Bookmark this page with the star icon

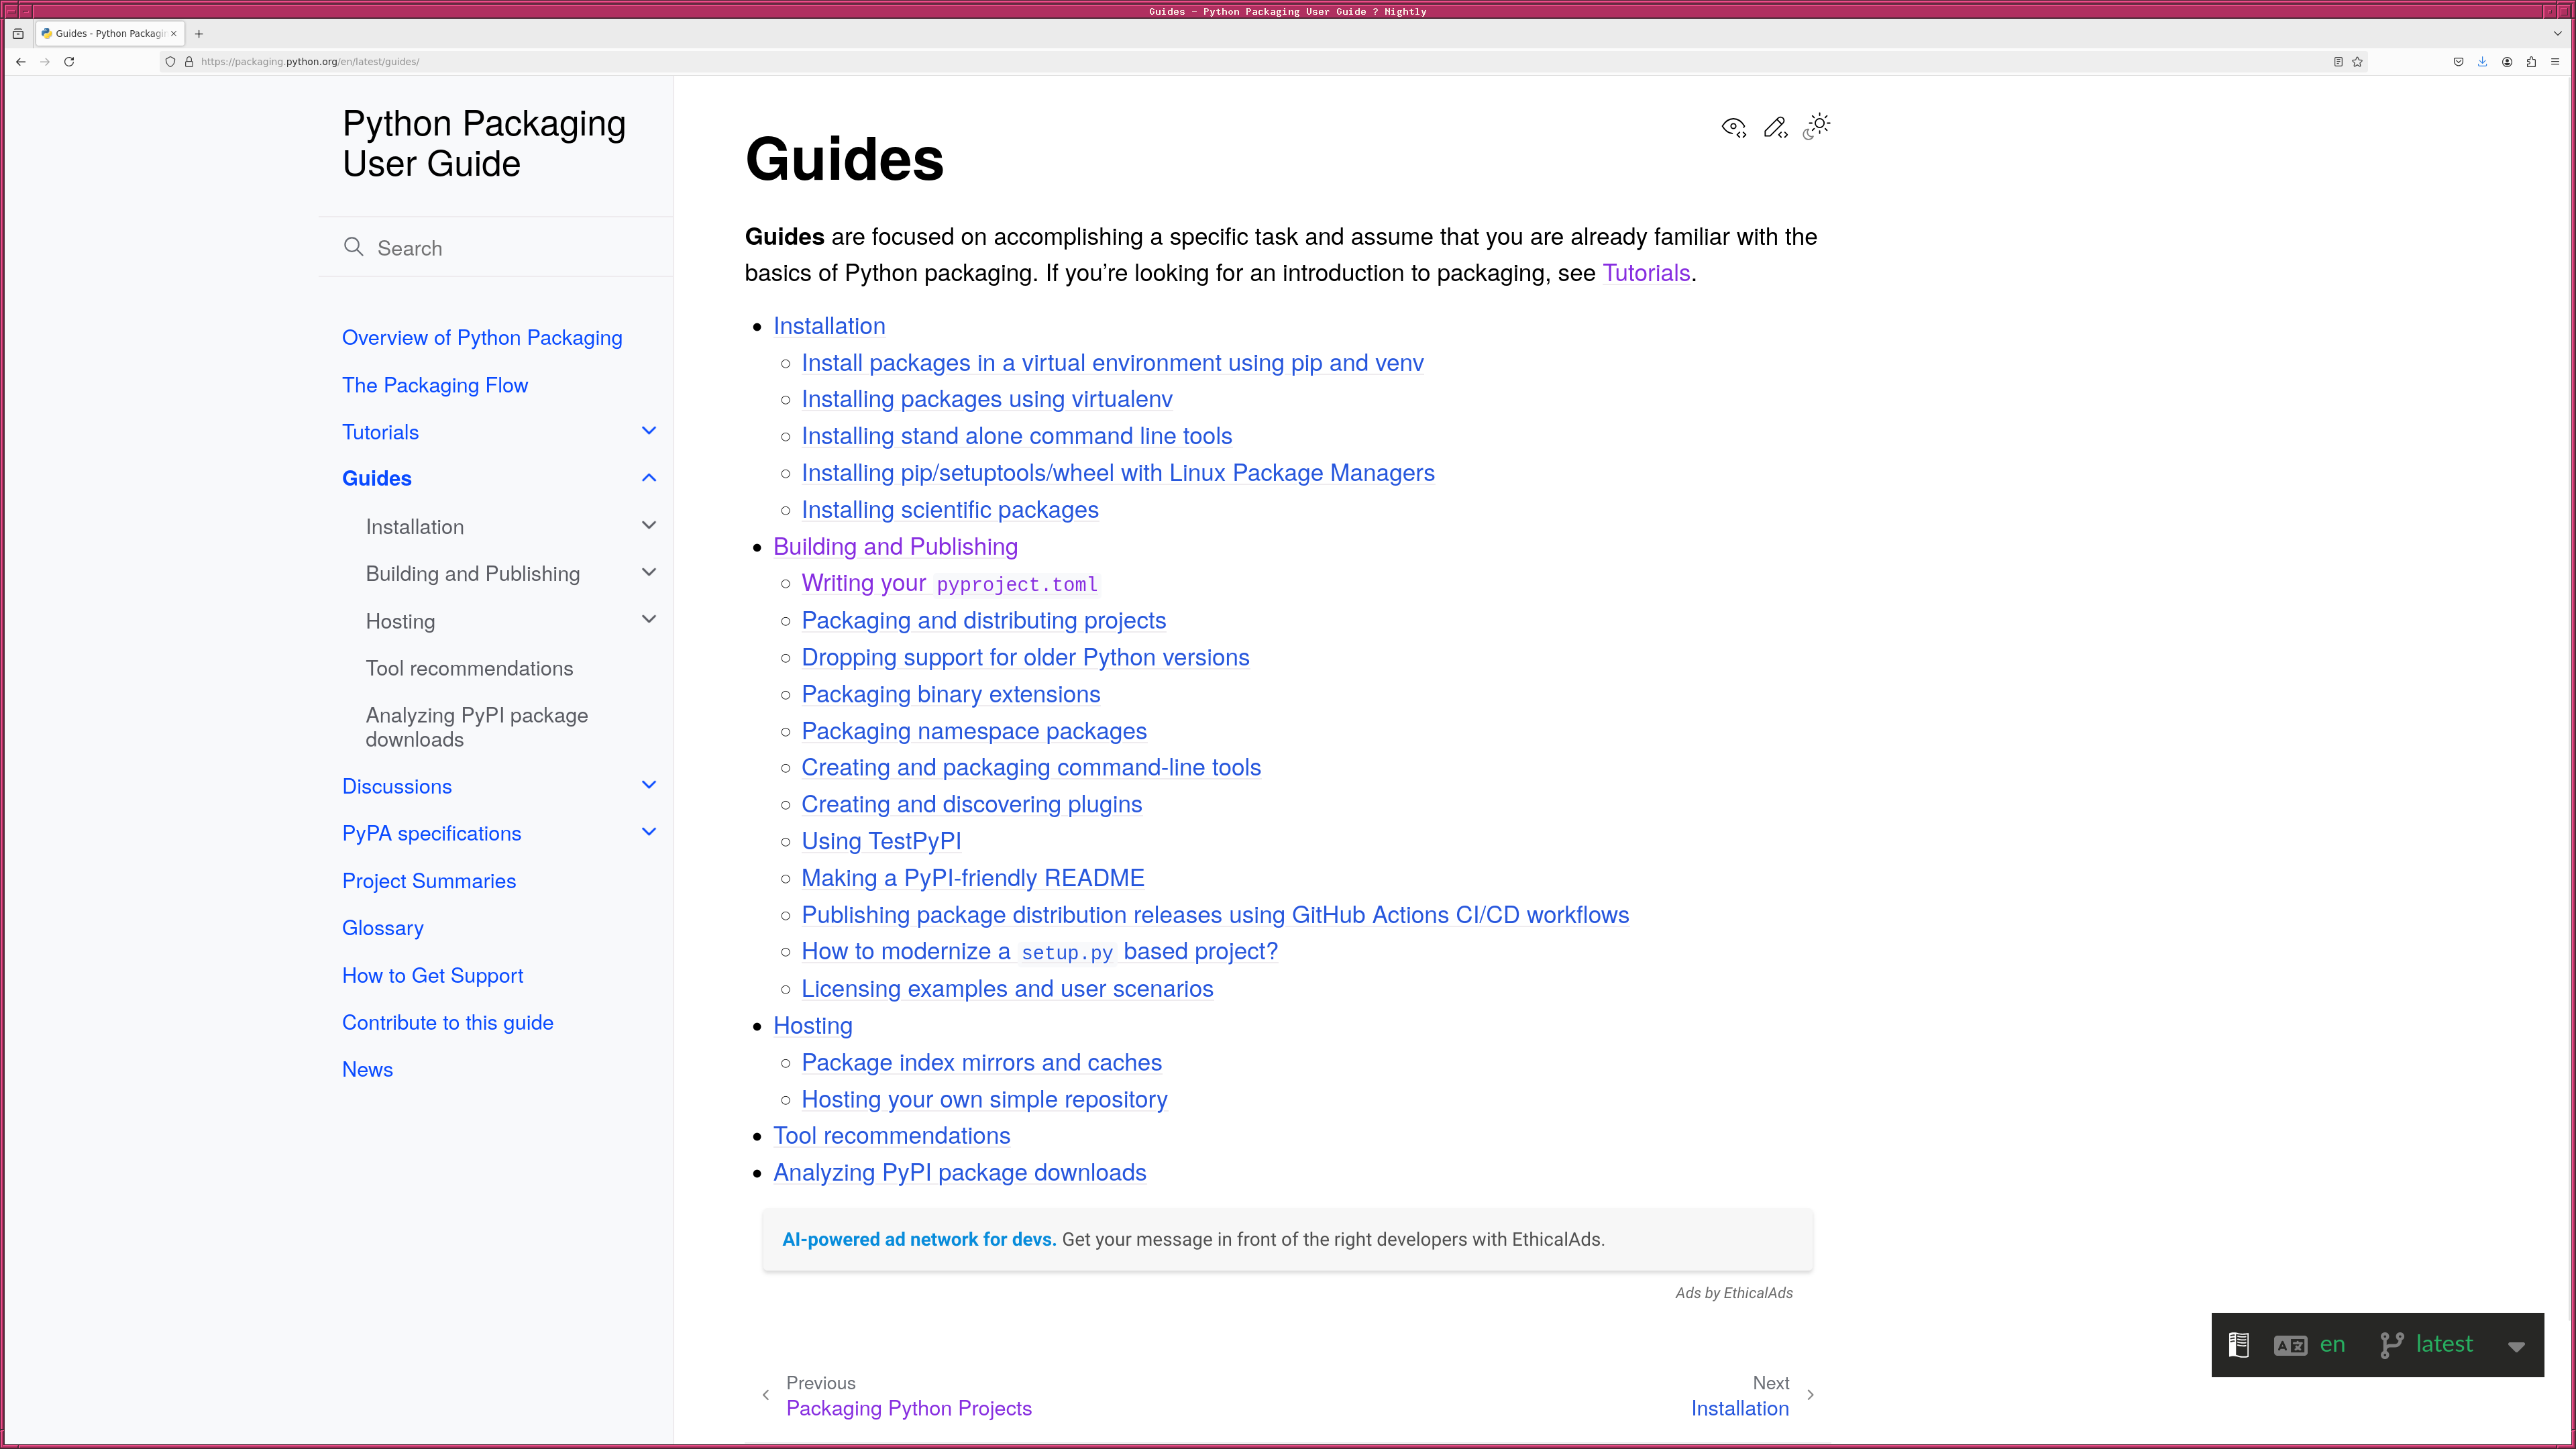(2357, 62)
